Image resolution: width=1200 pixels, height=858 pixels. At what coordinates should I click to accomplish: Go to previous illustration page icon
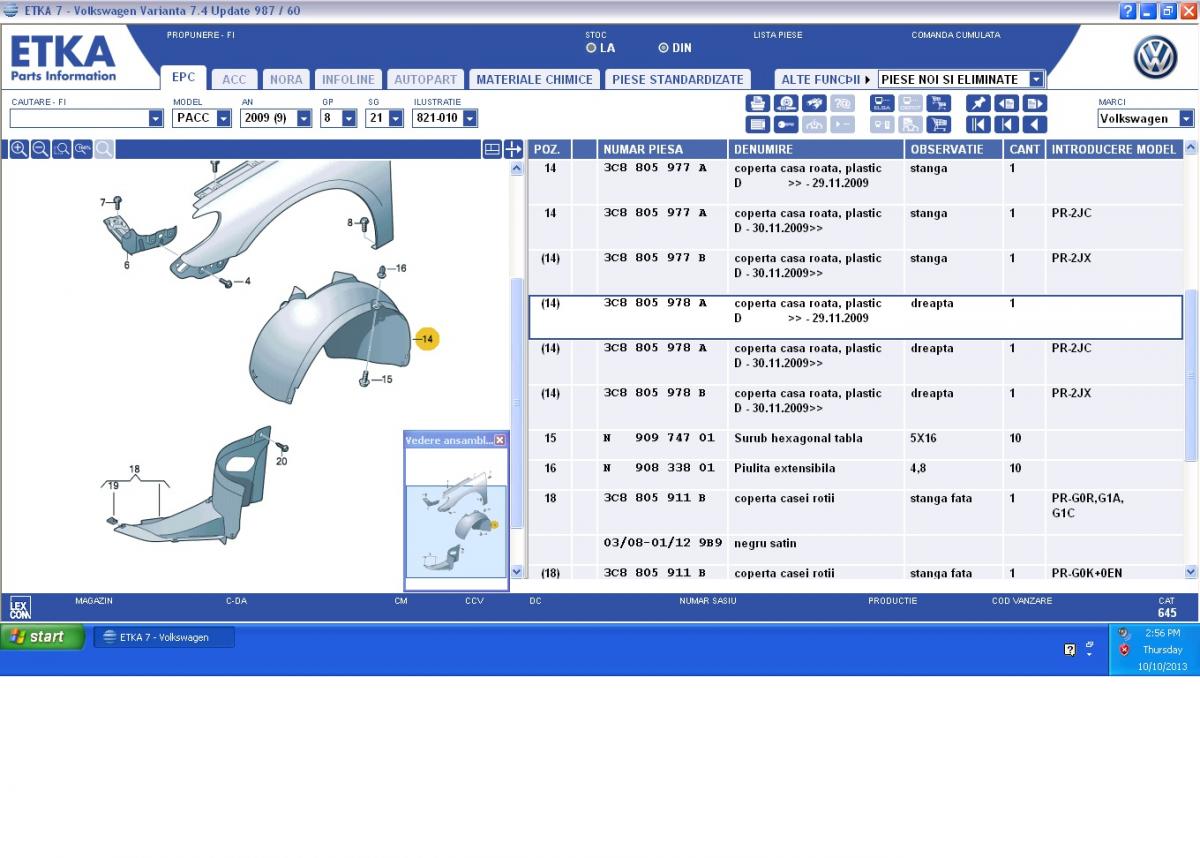coord(1006,103)
